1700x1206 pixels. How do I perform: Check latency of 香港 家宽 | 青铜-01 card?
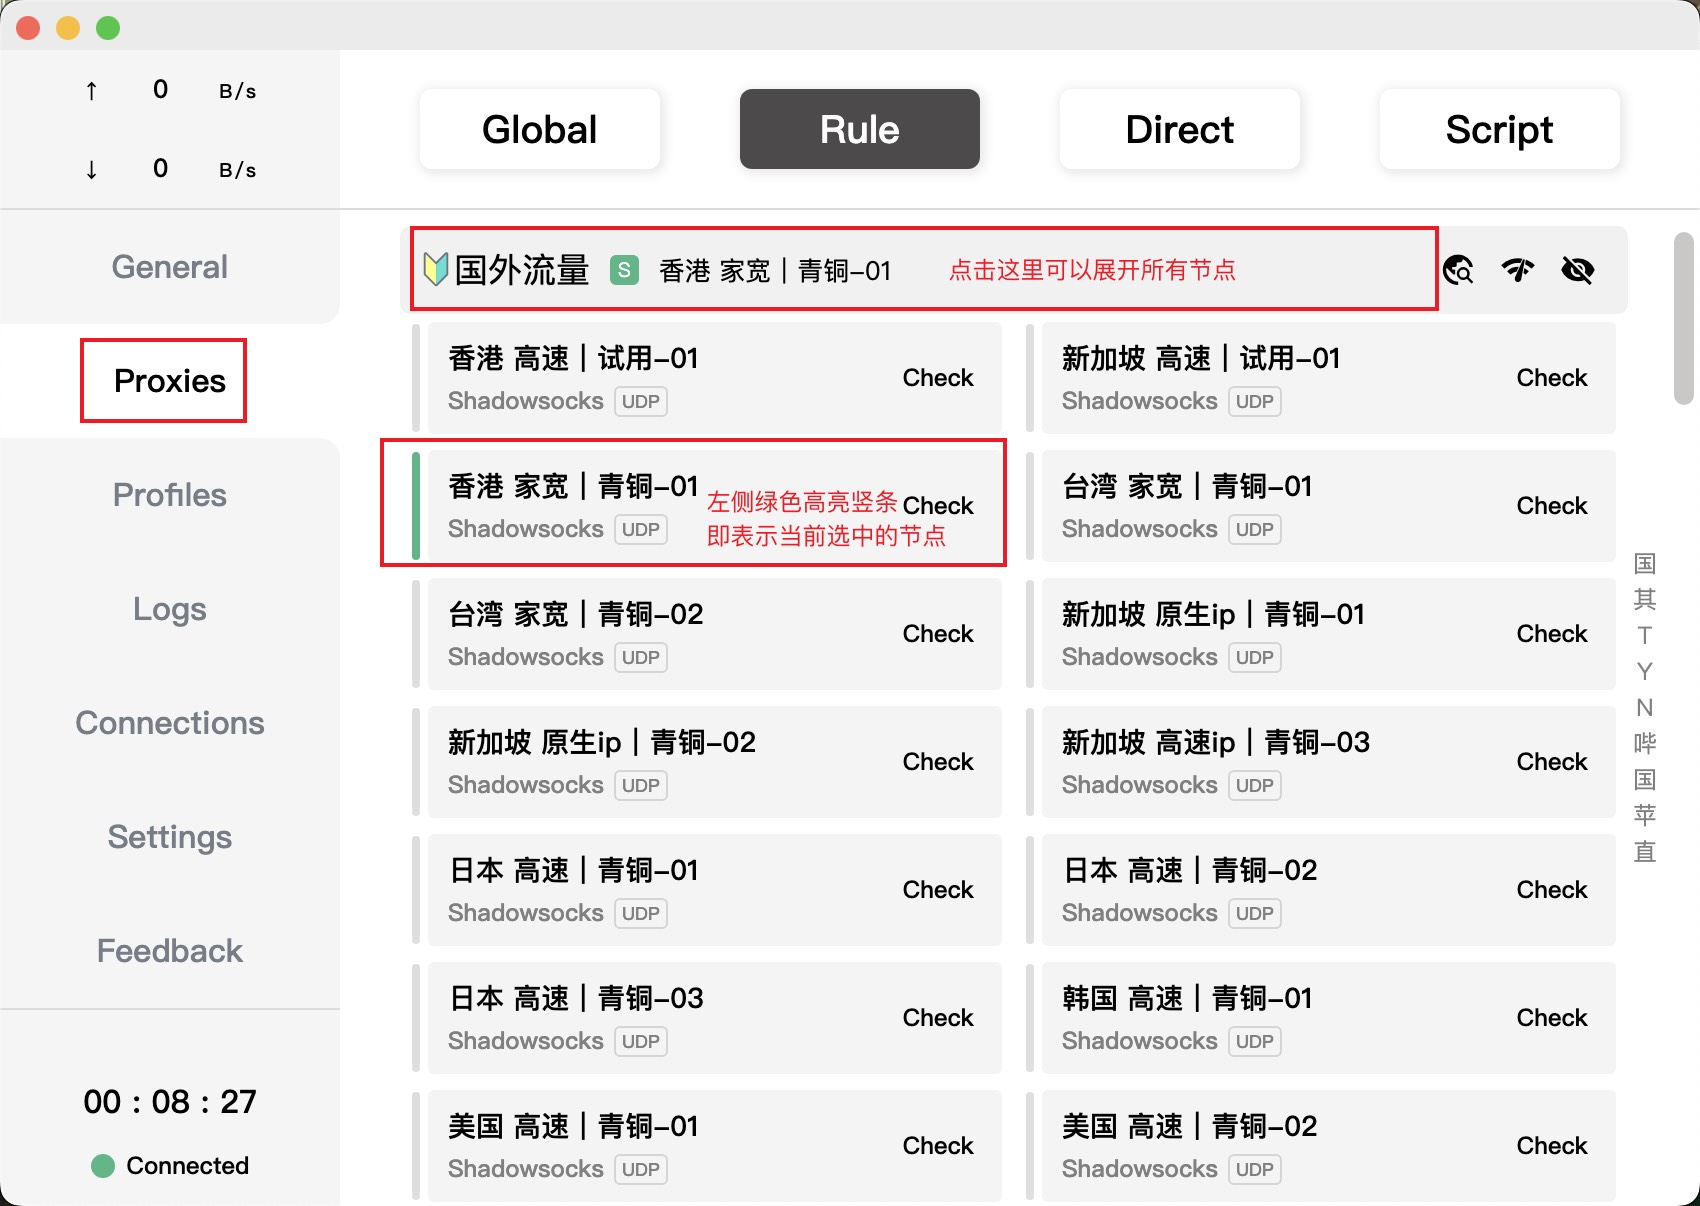coord(938,506)
